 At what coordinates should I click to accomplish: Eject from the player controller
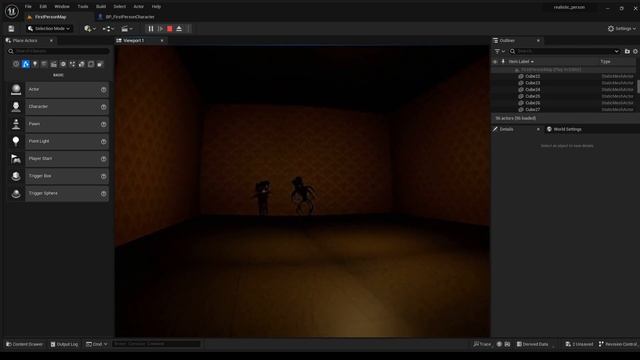point(179,29)
